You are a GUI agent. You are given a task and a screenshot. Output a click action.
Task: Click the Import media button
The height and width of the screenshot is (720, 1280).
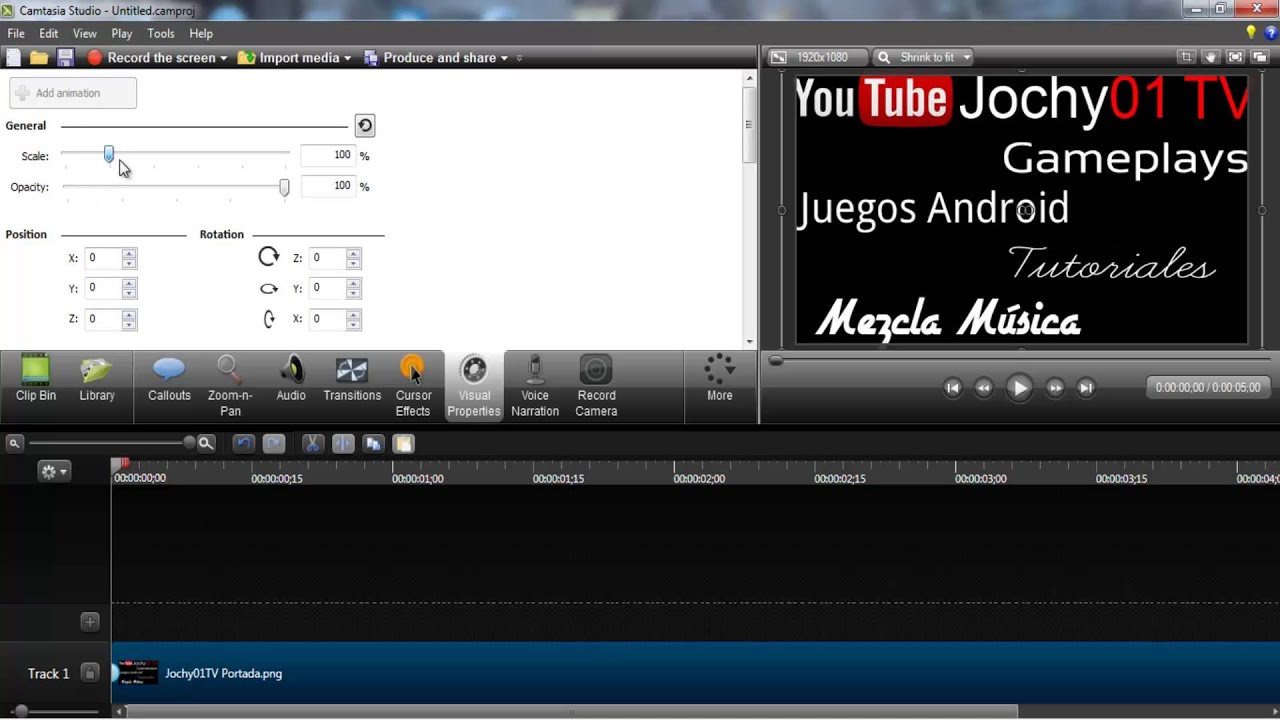point(289,58)
